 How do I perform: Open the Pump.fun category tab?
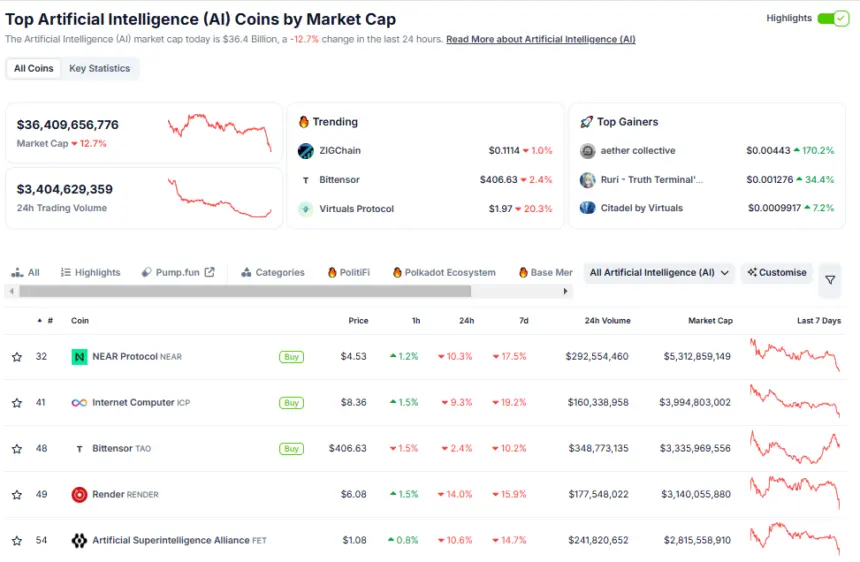[x=178, y=272]
